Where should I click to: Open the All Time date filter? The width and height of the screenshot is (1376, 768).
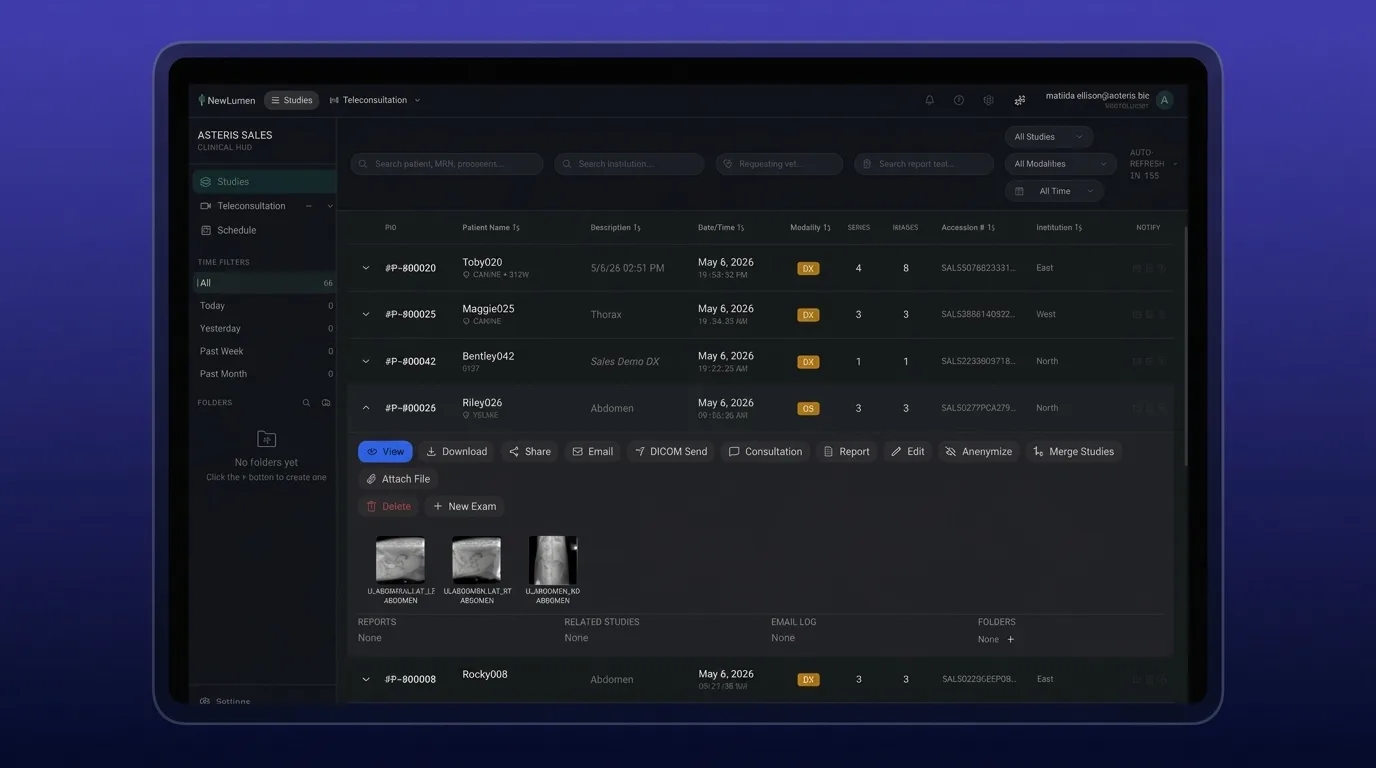[x=1054, y=191]
